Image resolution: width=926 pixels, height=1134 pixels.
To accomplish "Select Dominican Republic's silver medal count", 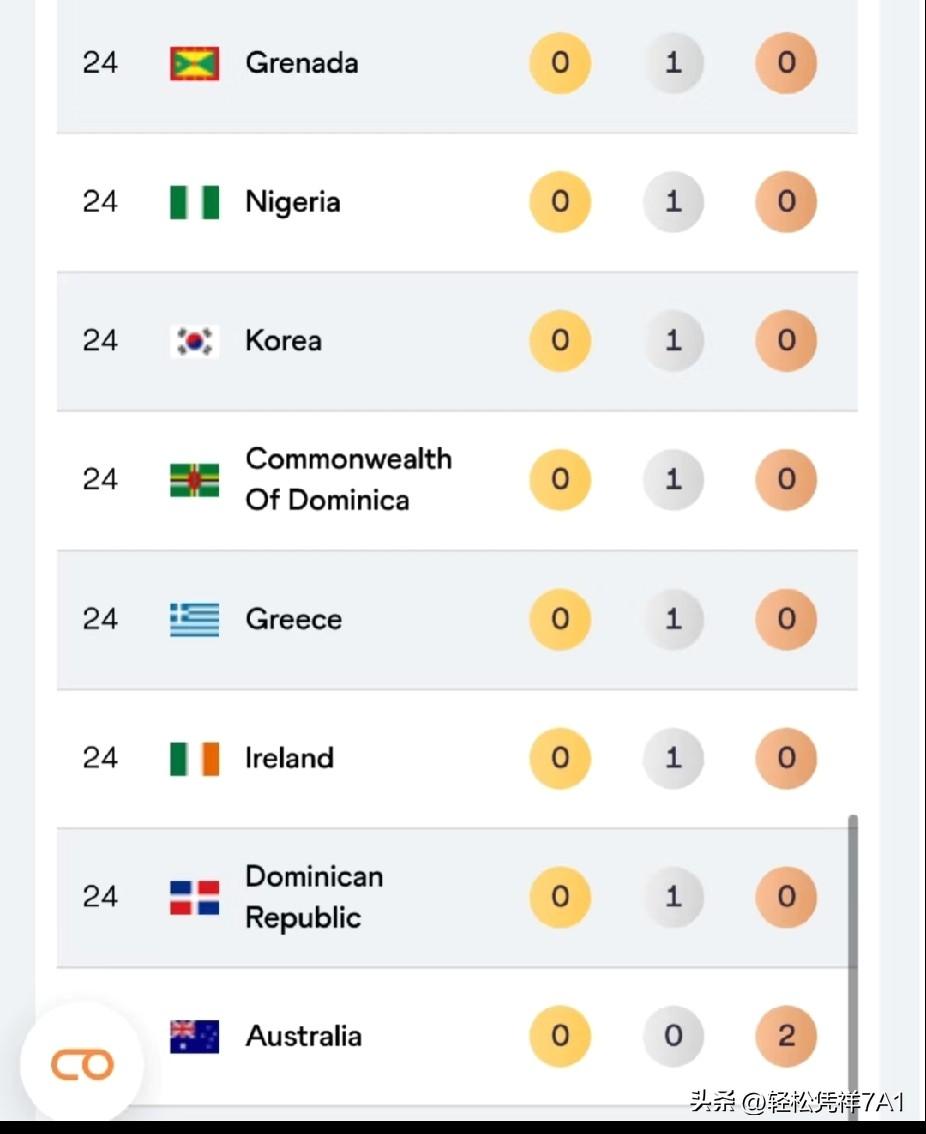I will (x=674, y=897).
